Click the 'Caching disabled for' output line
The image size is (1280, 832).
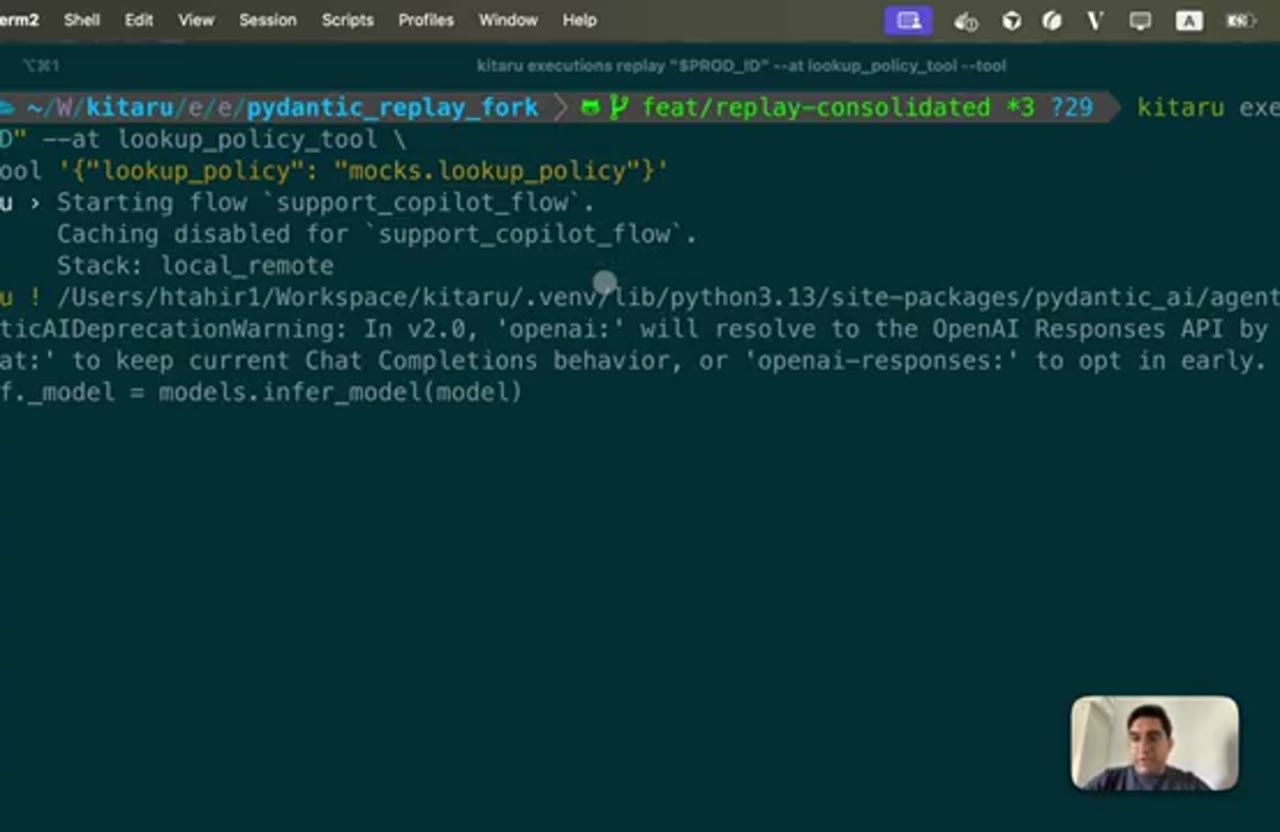377,234
